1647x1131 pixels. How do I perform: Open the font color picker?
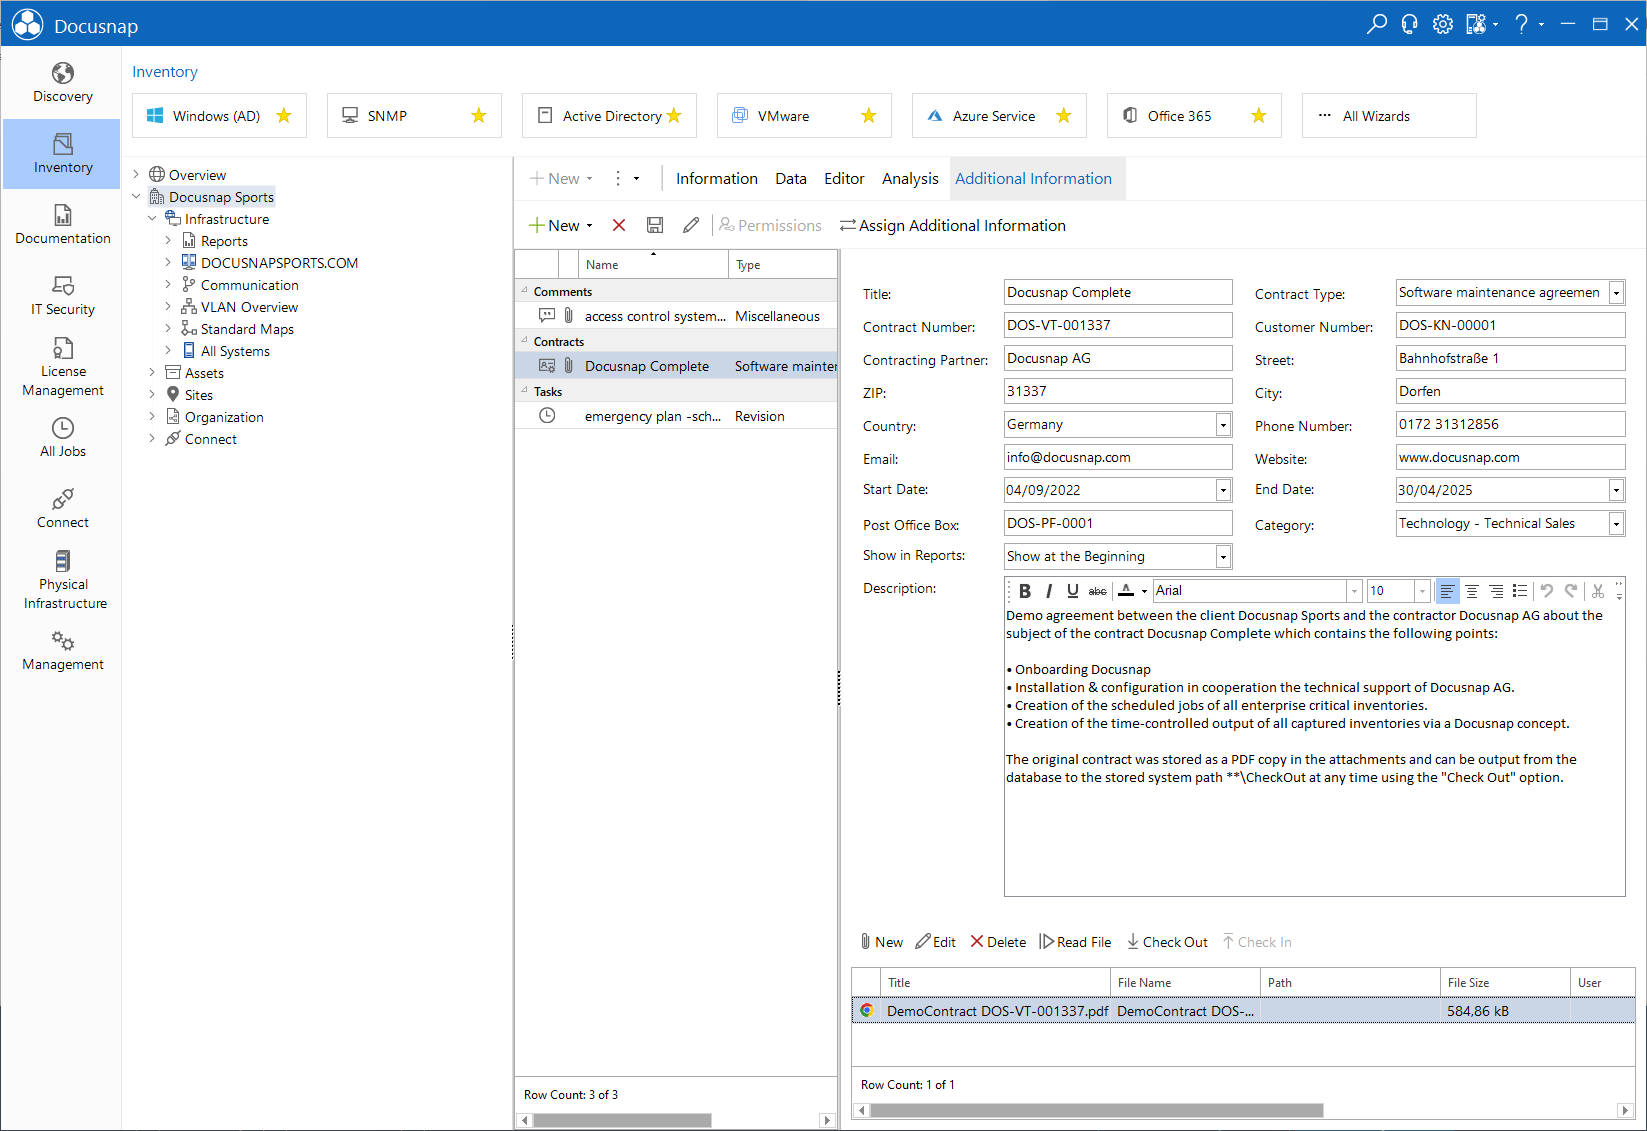(x=1144, y=591)
